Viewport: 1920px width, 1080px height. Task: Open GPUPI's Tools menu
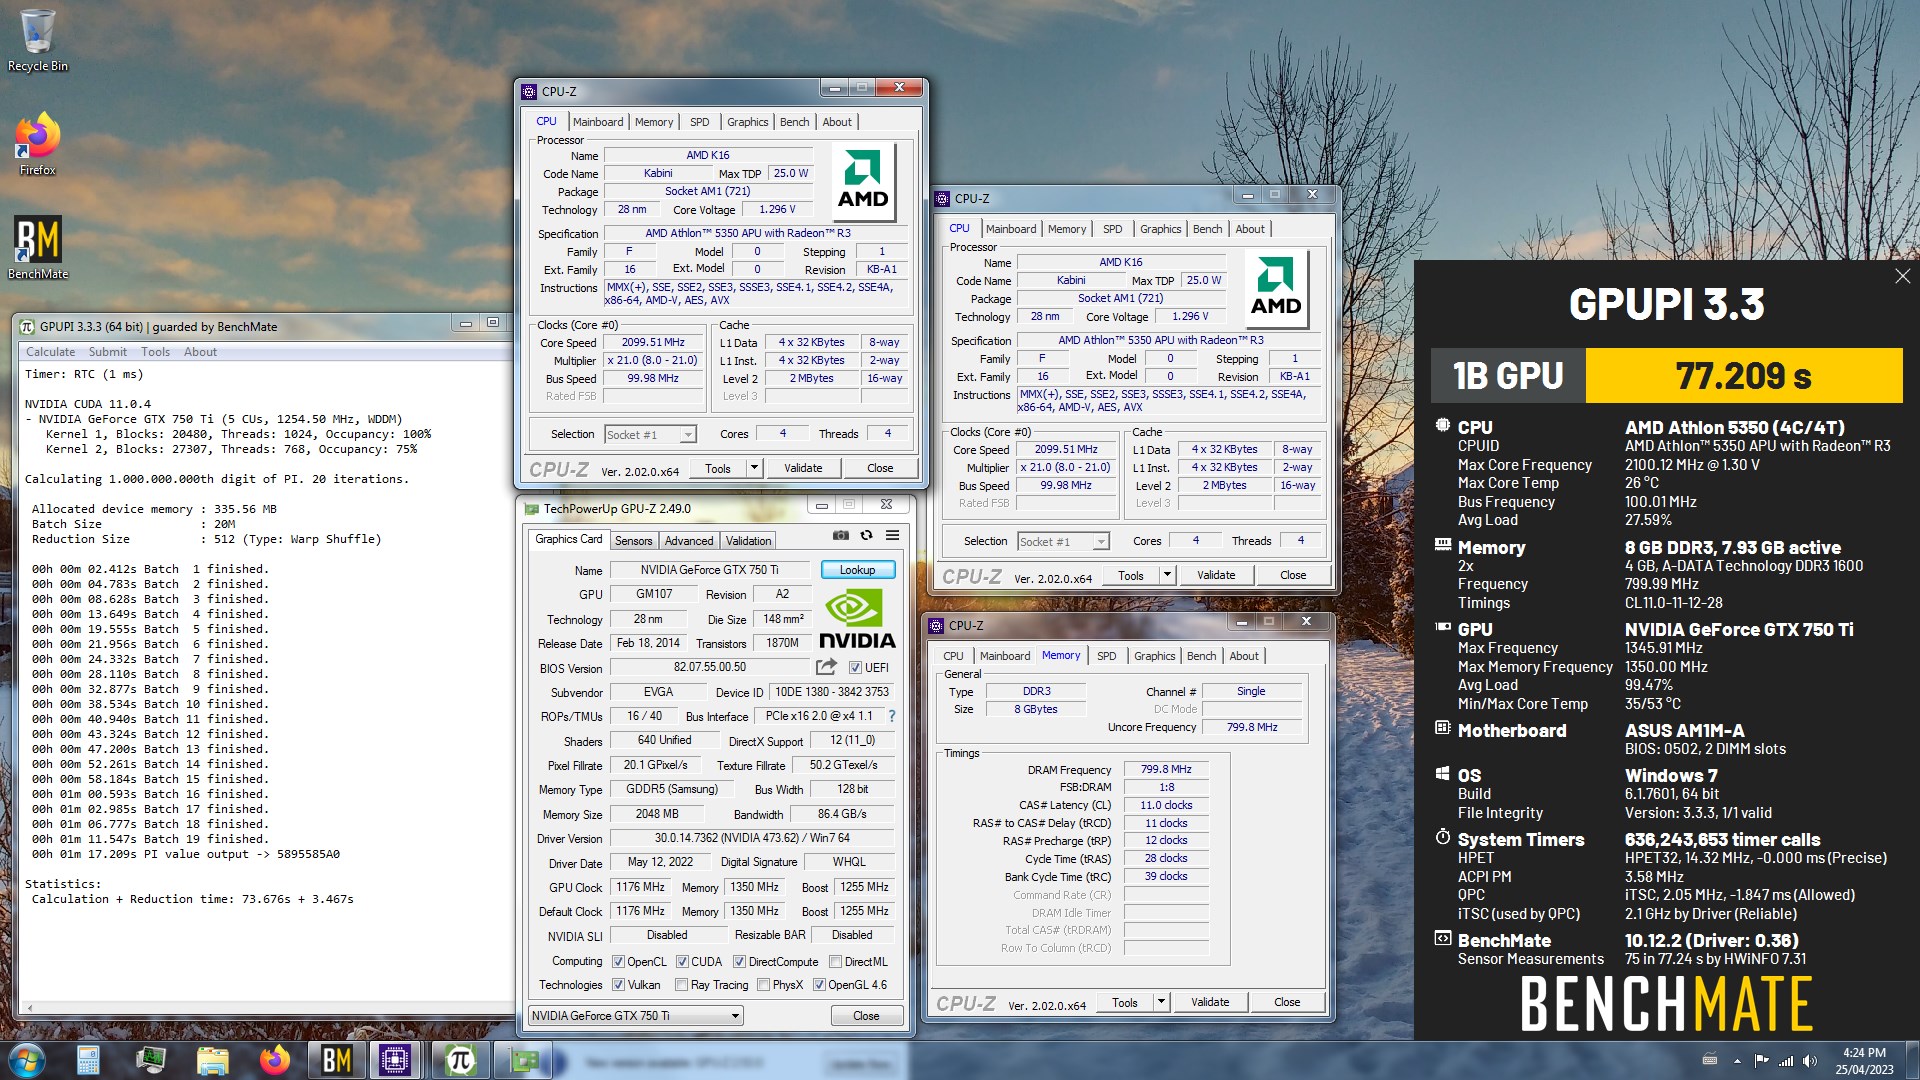pyautogui.click(x=155, y=352)
